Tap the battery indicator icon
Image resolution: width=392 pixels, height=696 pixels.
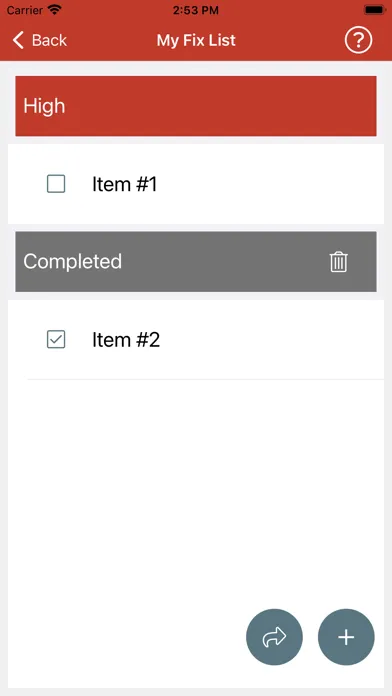(x=375, y=10)
